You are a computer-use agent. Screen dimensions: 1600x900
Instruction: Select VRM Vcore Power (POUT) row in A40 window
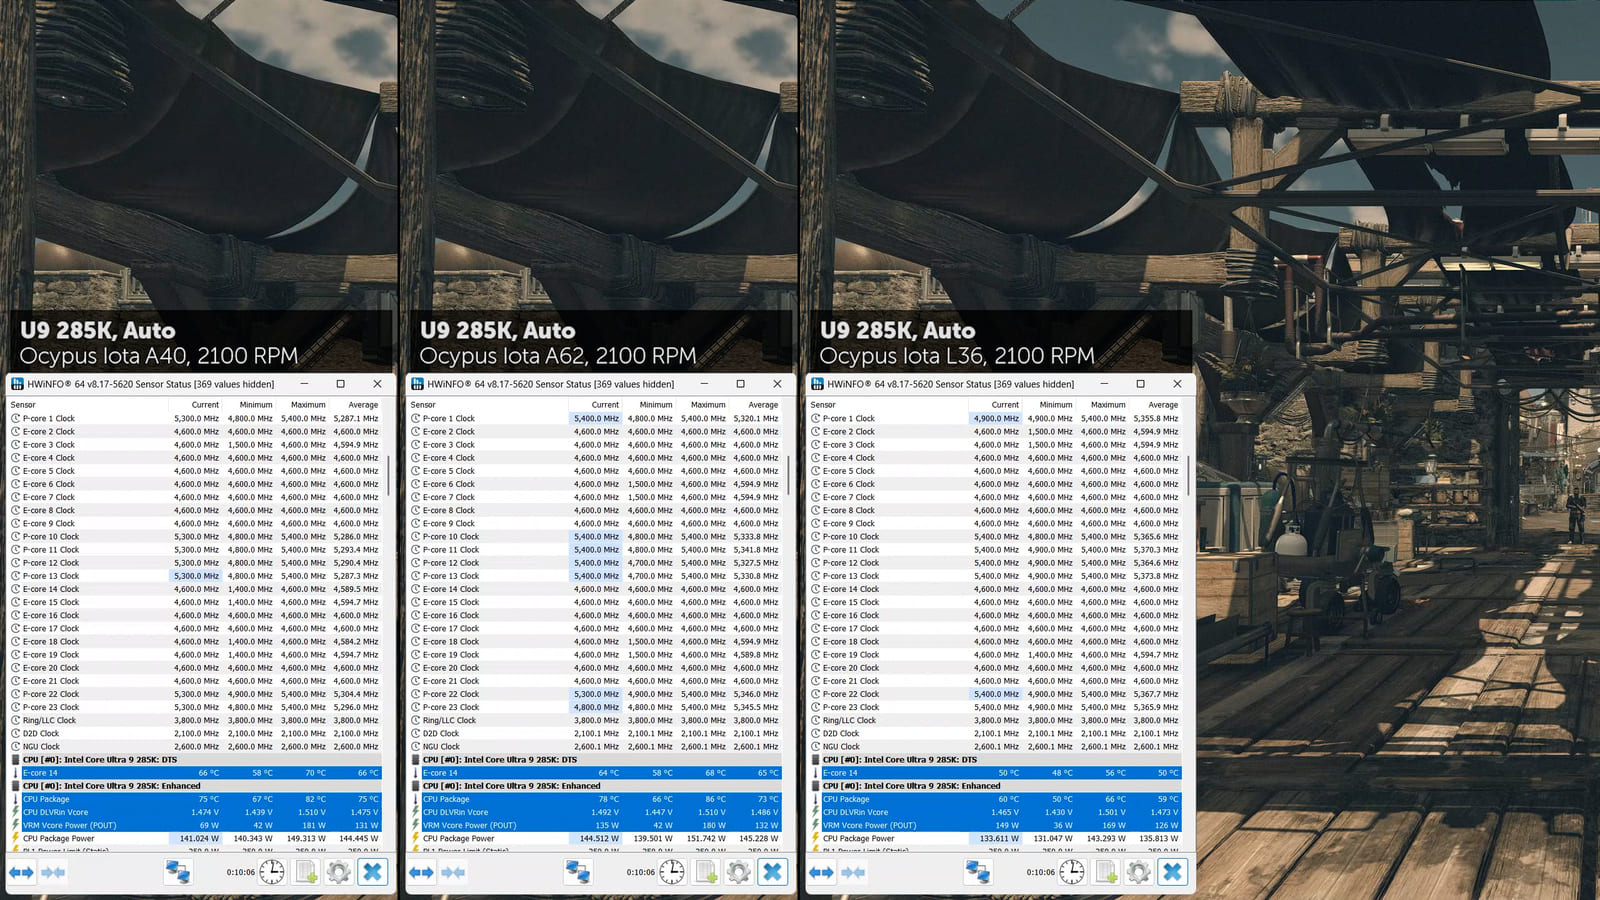(195, 825)
